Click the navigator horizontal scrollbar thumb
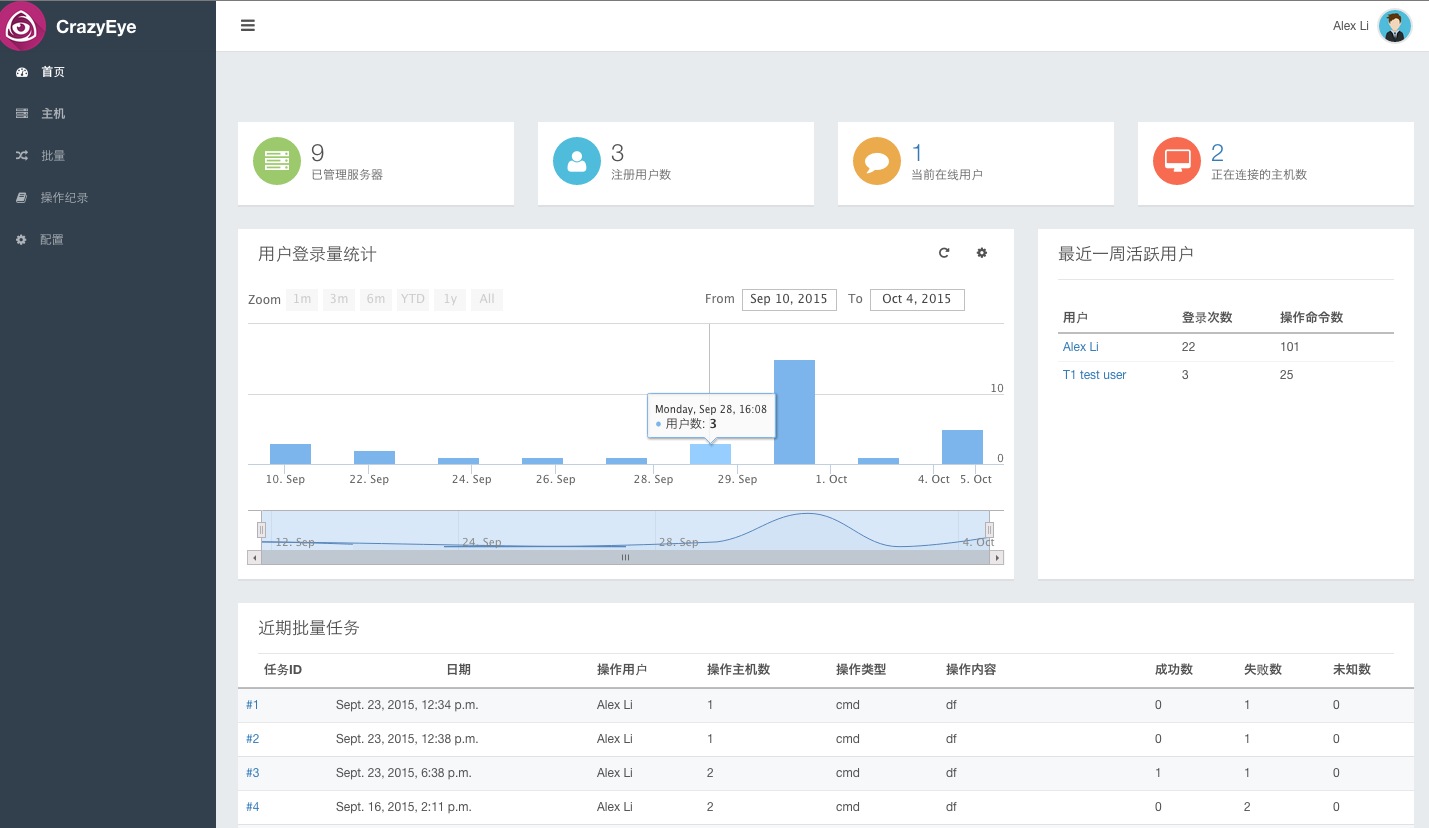Viewport: 1429px width, 828px height. [x=625, y=558]
